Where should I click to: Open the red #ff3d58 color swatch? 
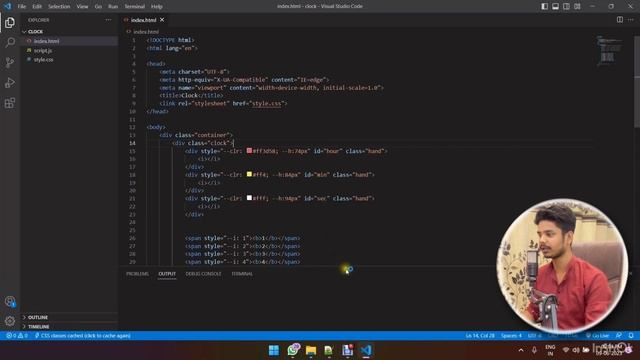pos(249,151)
